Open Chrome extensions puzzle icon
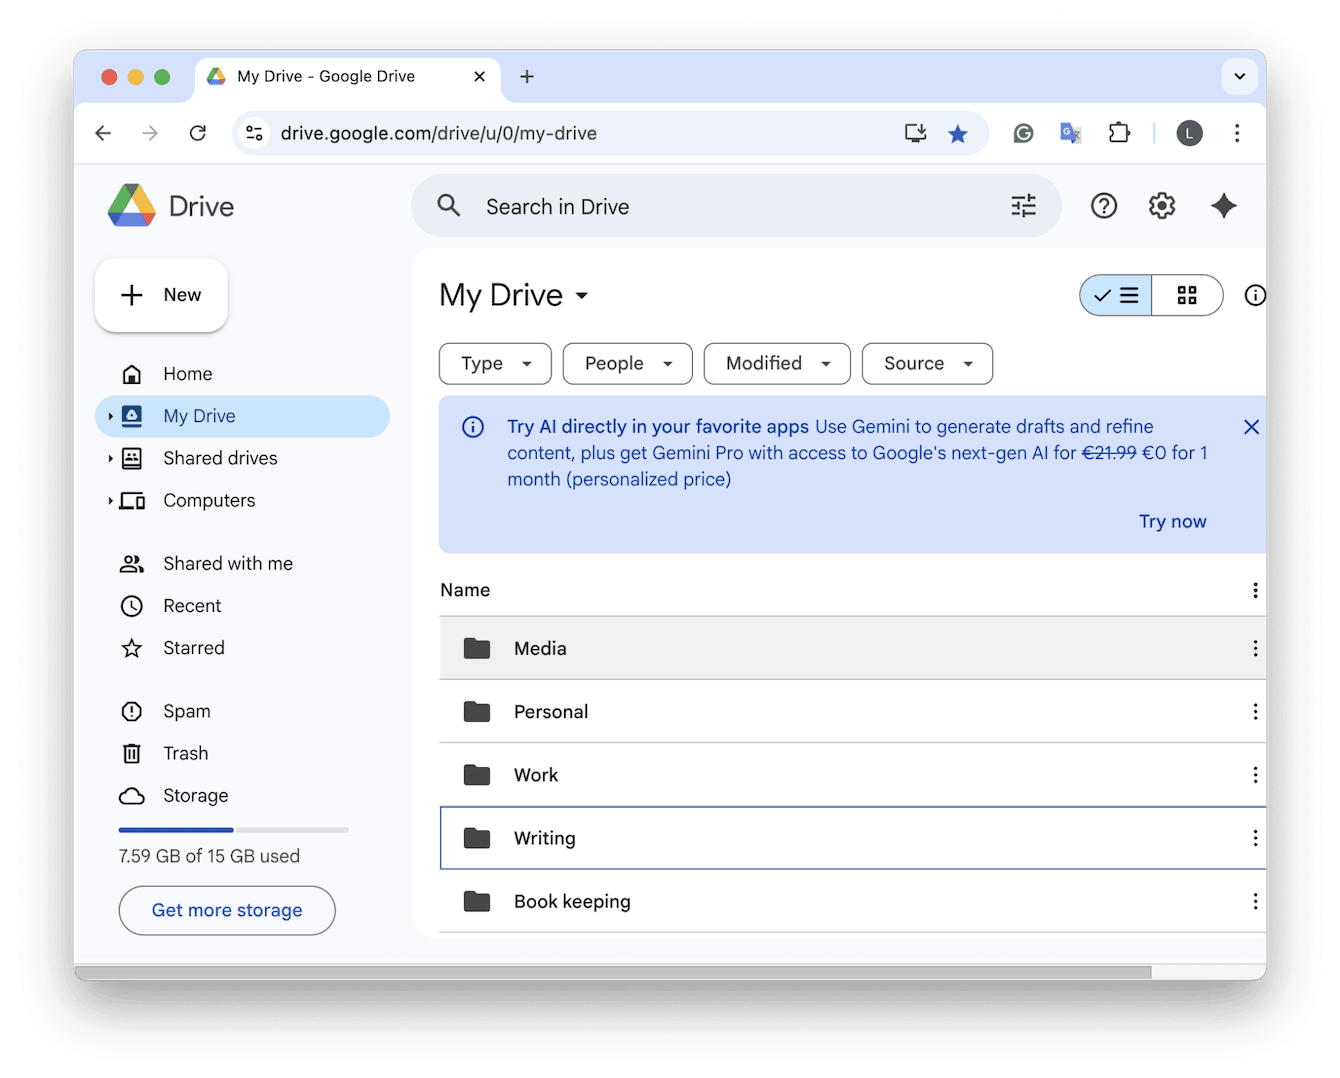This screenshot has height=1078, width=1340. [1119, 132]
